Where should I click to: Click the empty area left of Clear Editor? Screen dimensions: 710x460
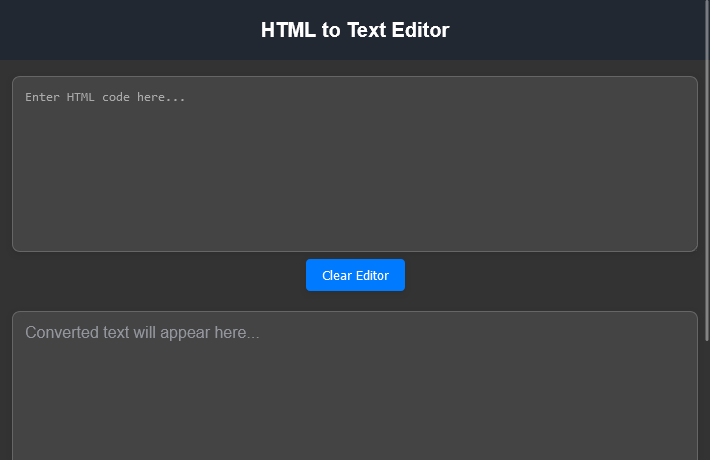point(150,275)
